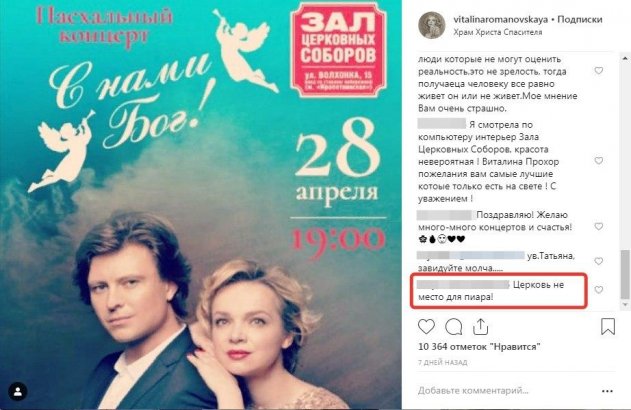Open vitalinaromanovskaya profile avatar
Image resolution: width=631 pixels, height=410 pixels.
[x=431, y=25]
